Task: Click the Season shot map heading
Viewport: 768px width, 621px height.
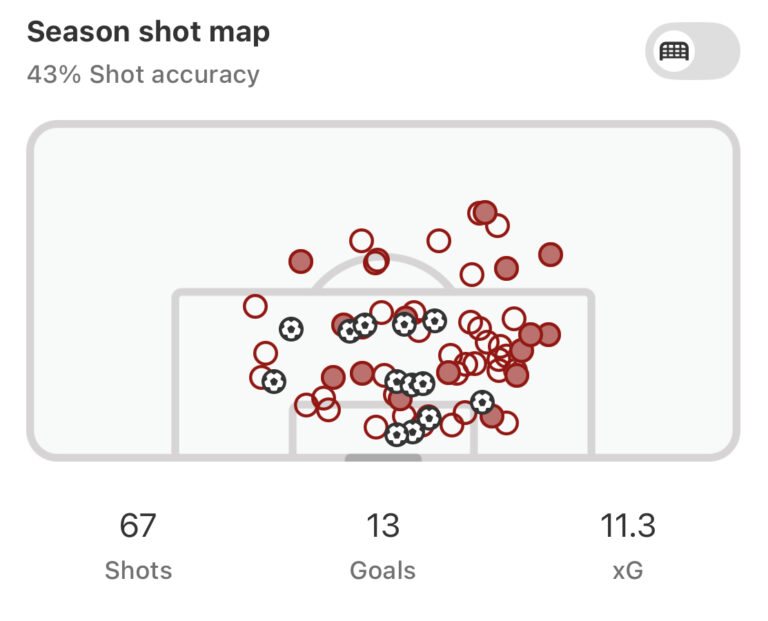Action: point(148,32)
